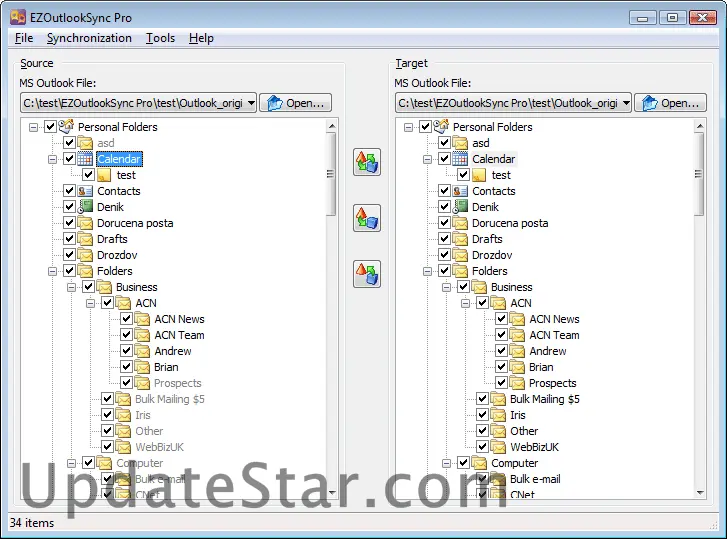Open the Target MS Outlook File dropdown

pos(626,103)
